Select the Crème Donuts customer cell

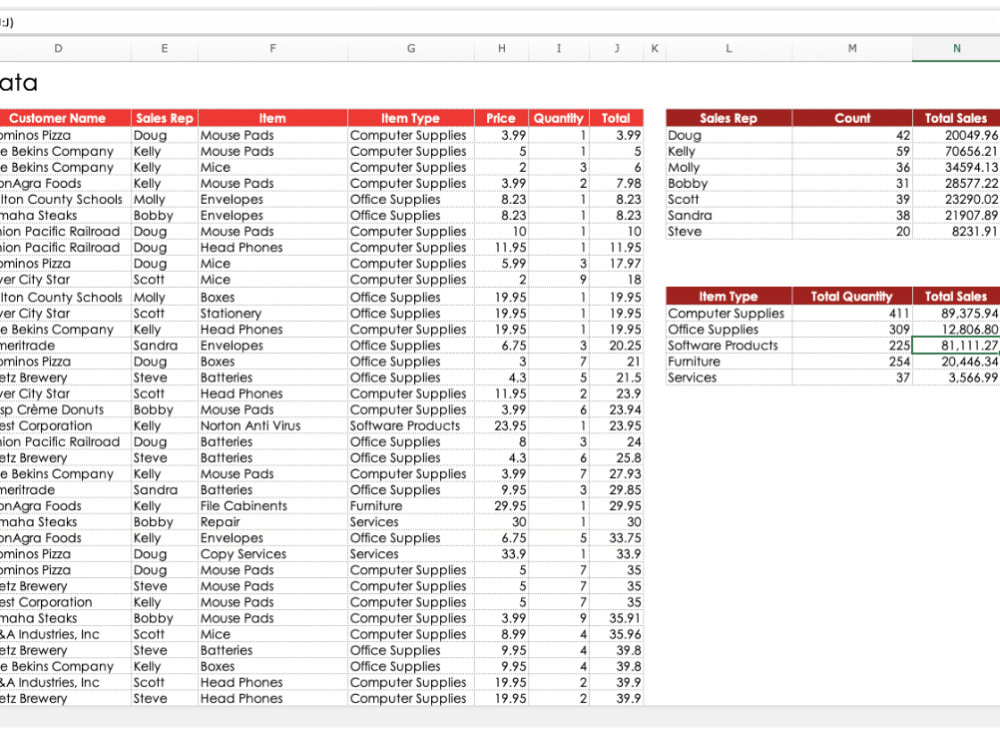click(x=65, y=409)
